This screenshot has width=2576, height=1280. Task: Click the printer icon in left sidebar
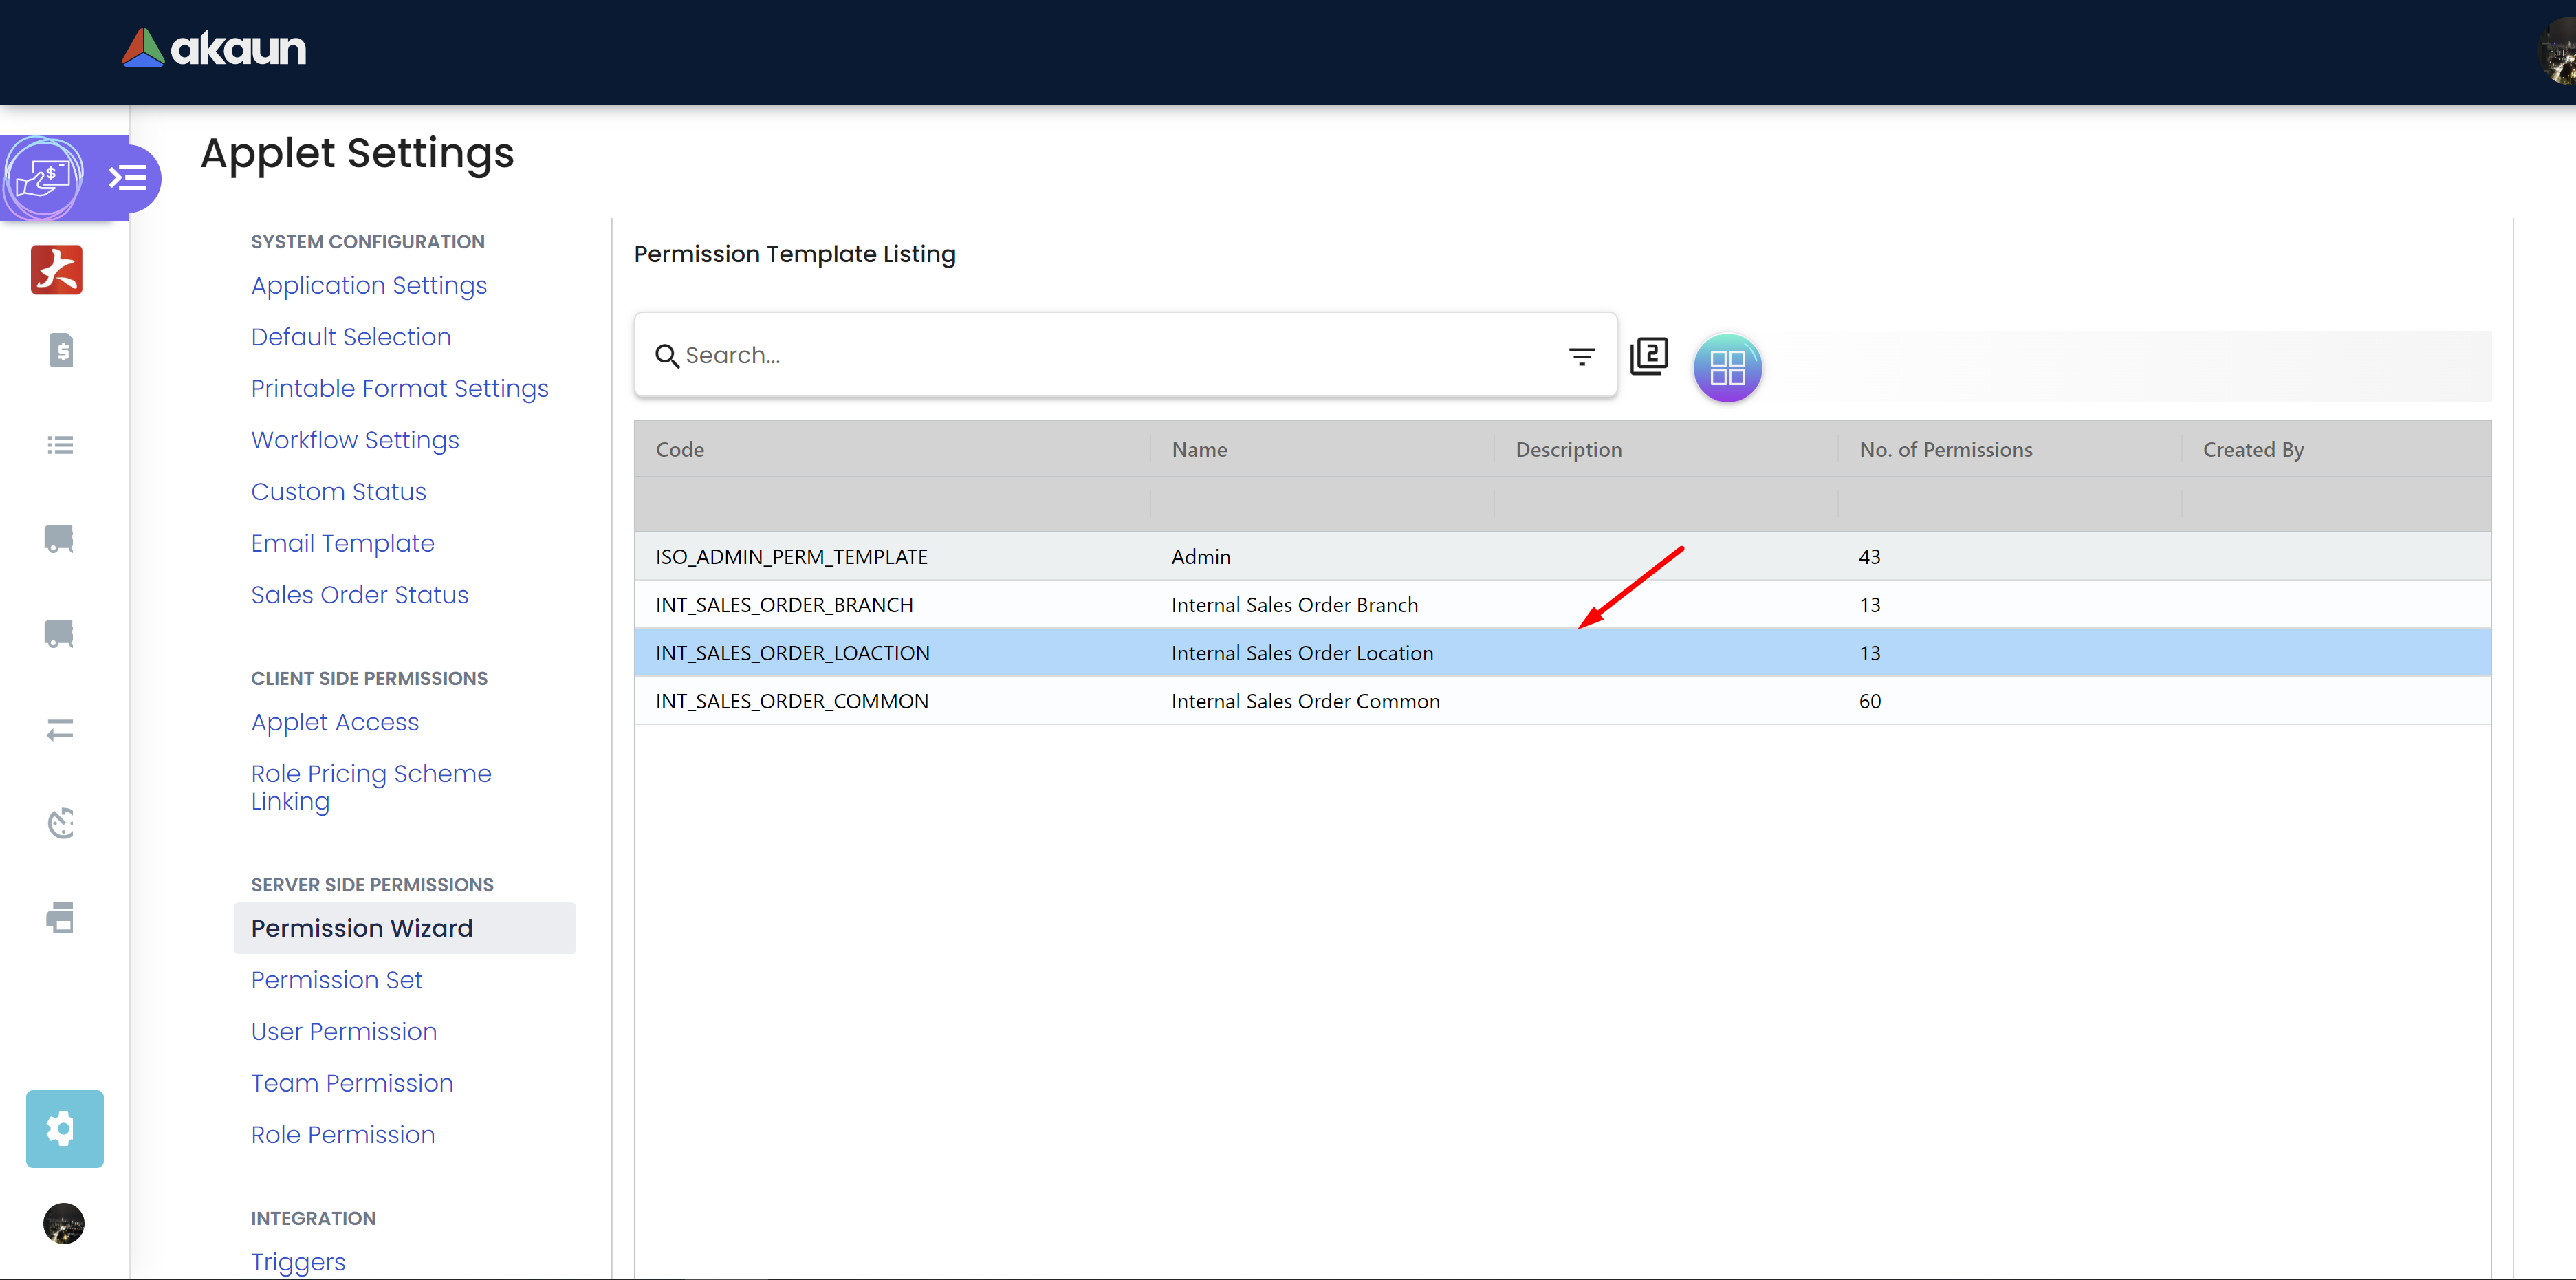tap(61, 917)
